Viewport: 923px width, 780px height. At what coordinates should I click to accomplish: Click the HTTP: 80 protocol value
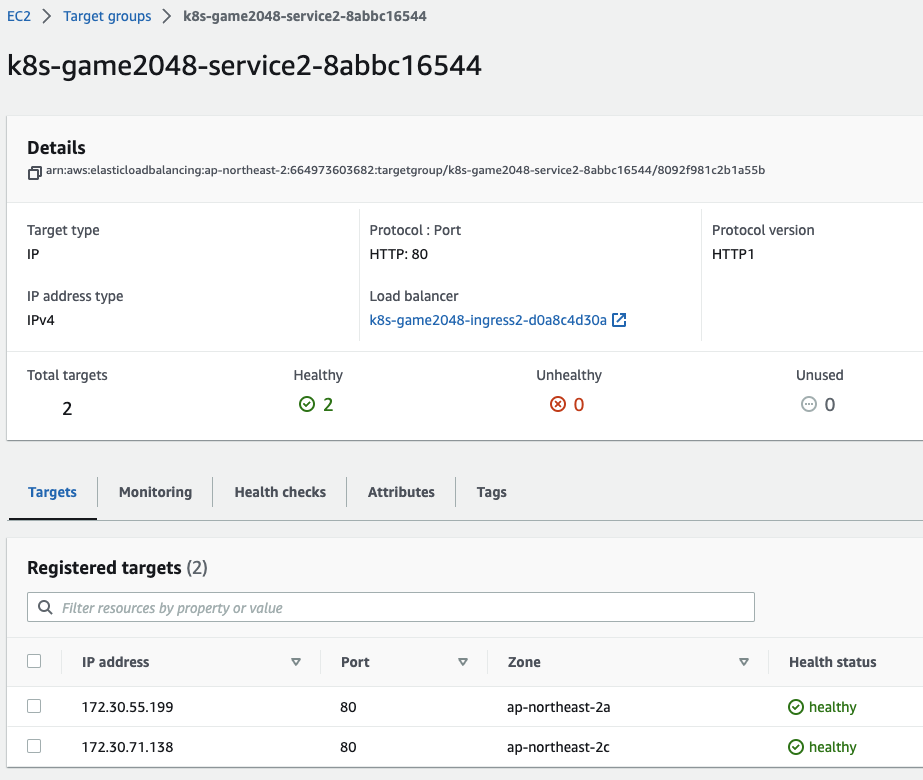click(x=399, y=254)
